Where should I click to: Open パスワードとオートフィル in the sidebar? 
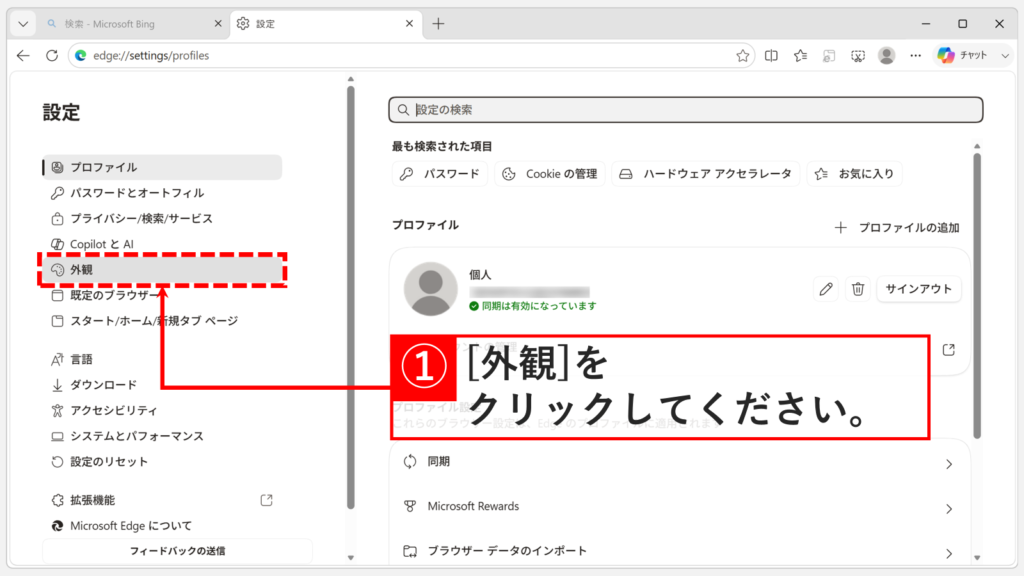pyautogui.click(x=163, y=193)
